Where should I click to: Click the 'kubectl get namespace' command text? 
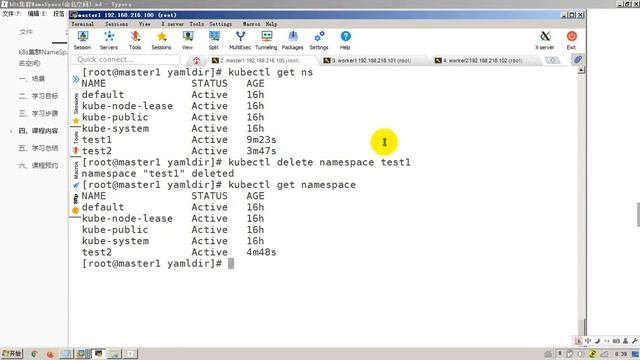[292, 184]
